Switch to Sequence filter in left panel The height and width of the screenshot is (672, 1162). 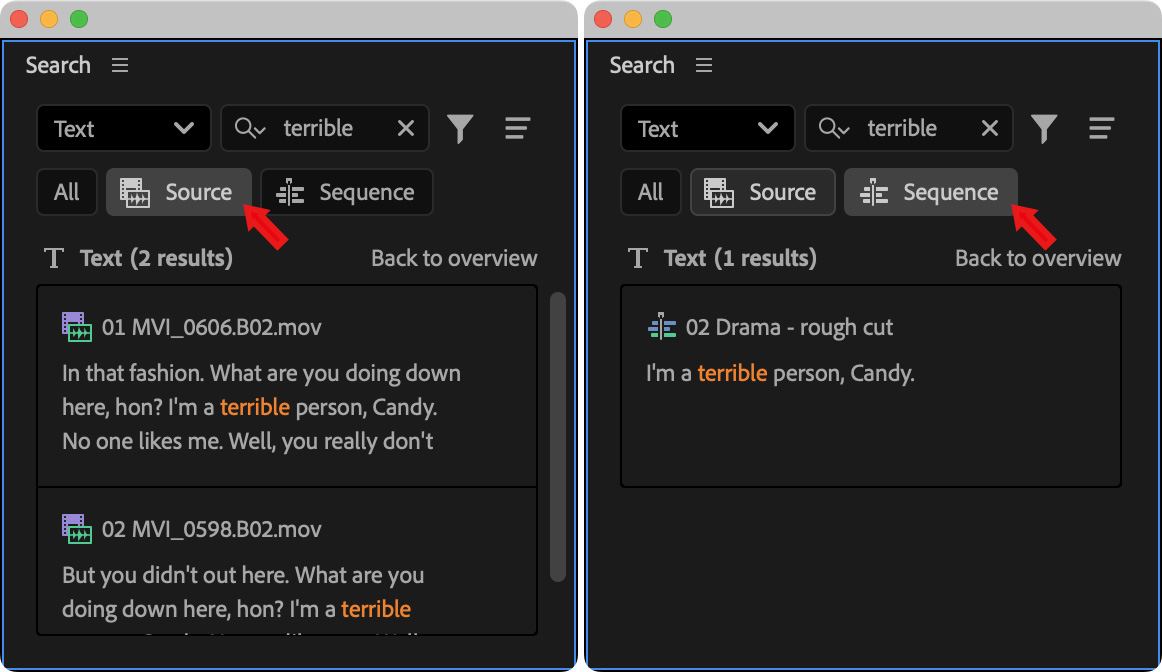click(x=347, y=192)
